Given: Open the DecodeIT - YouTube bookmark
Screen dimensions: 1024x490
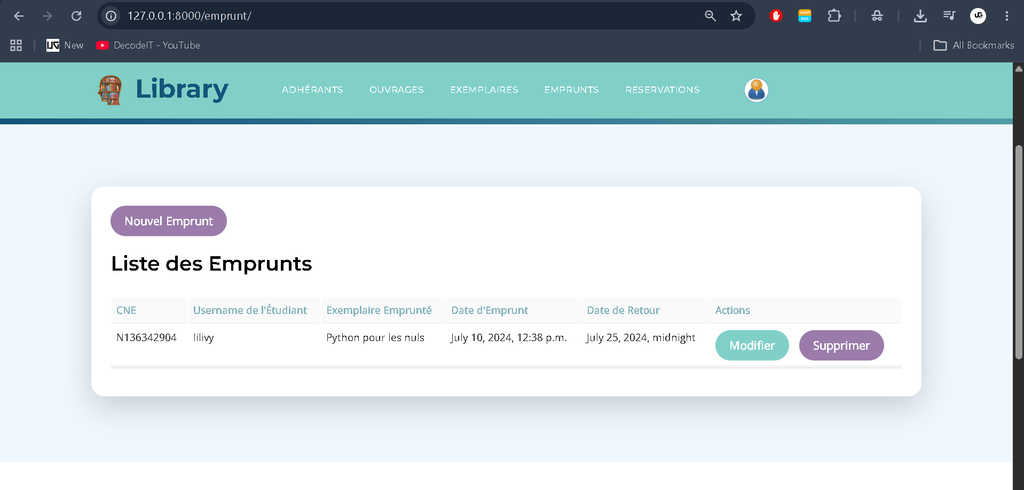Looking at the screenshot, I should coord(148,45).
